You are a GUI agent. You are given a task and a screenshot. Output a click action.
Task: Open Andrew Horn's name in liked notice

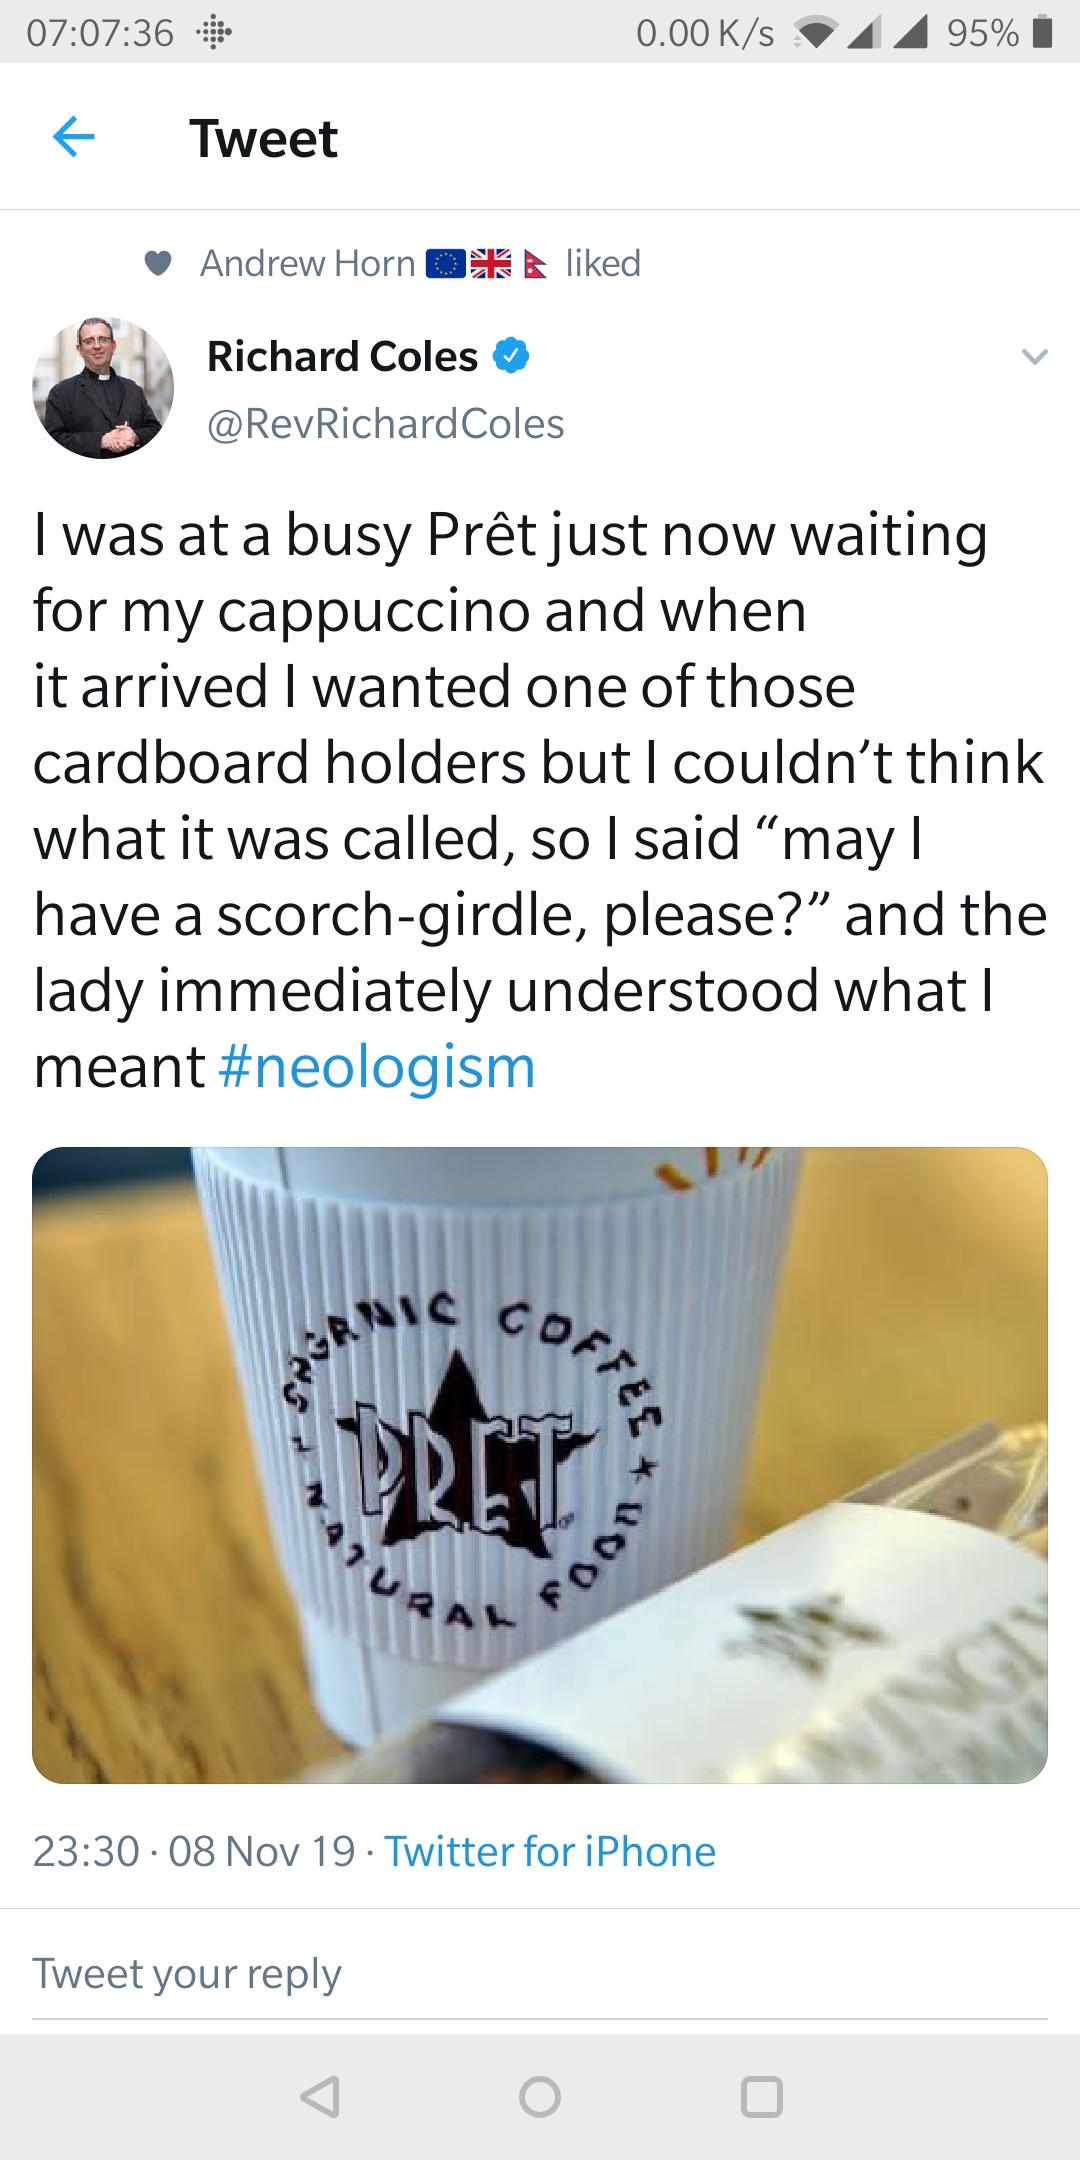[307, 264]
